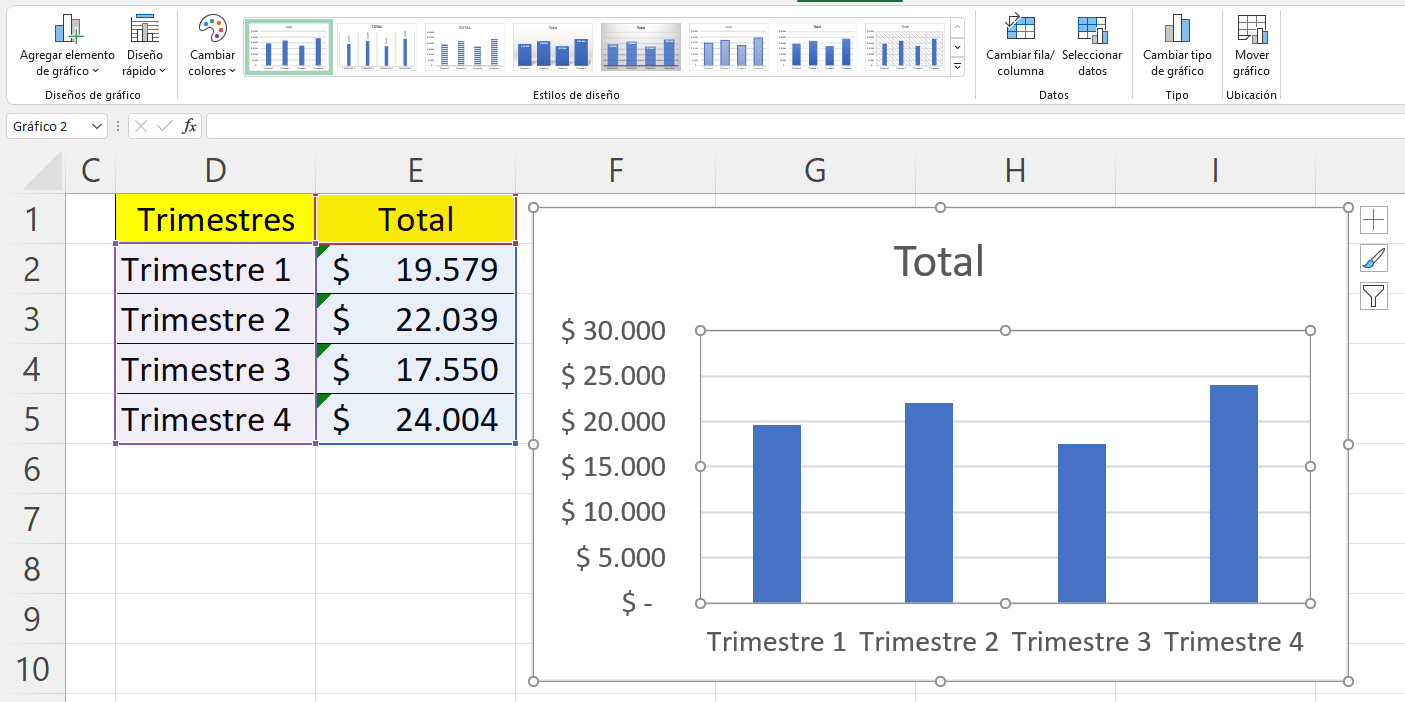Select the Trimestre 3 bar in chart
1405x702 pixels.
[x=1082, y=523]
